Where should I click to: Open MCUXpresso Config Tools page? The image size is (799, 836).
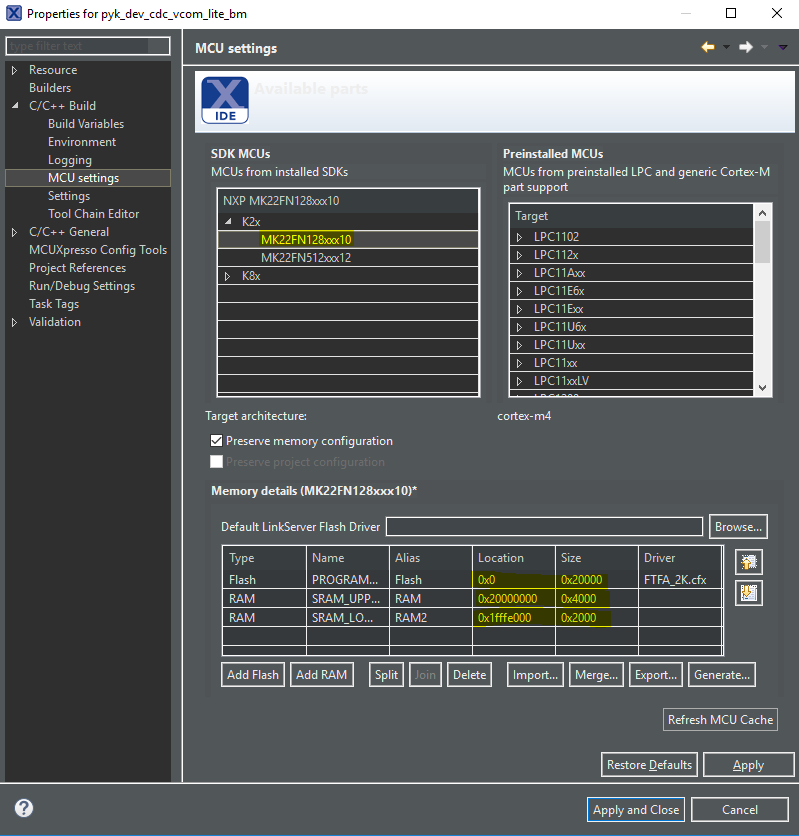[x=98, y=250]
